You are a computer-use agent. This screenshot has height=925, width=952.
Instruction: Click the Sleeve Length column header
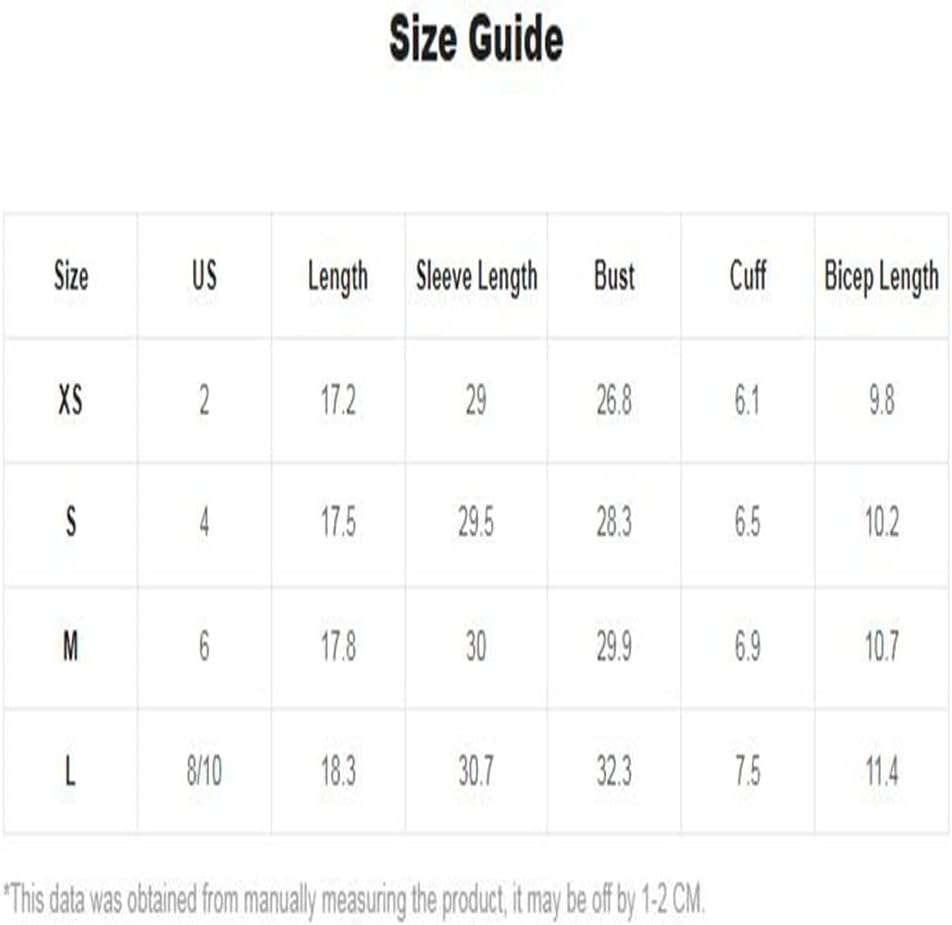(477, 277)
